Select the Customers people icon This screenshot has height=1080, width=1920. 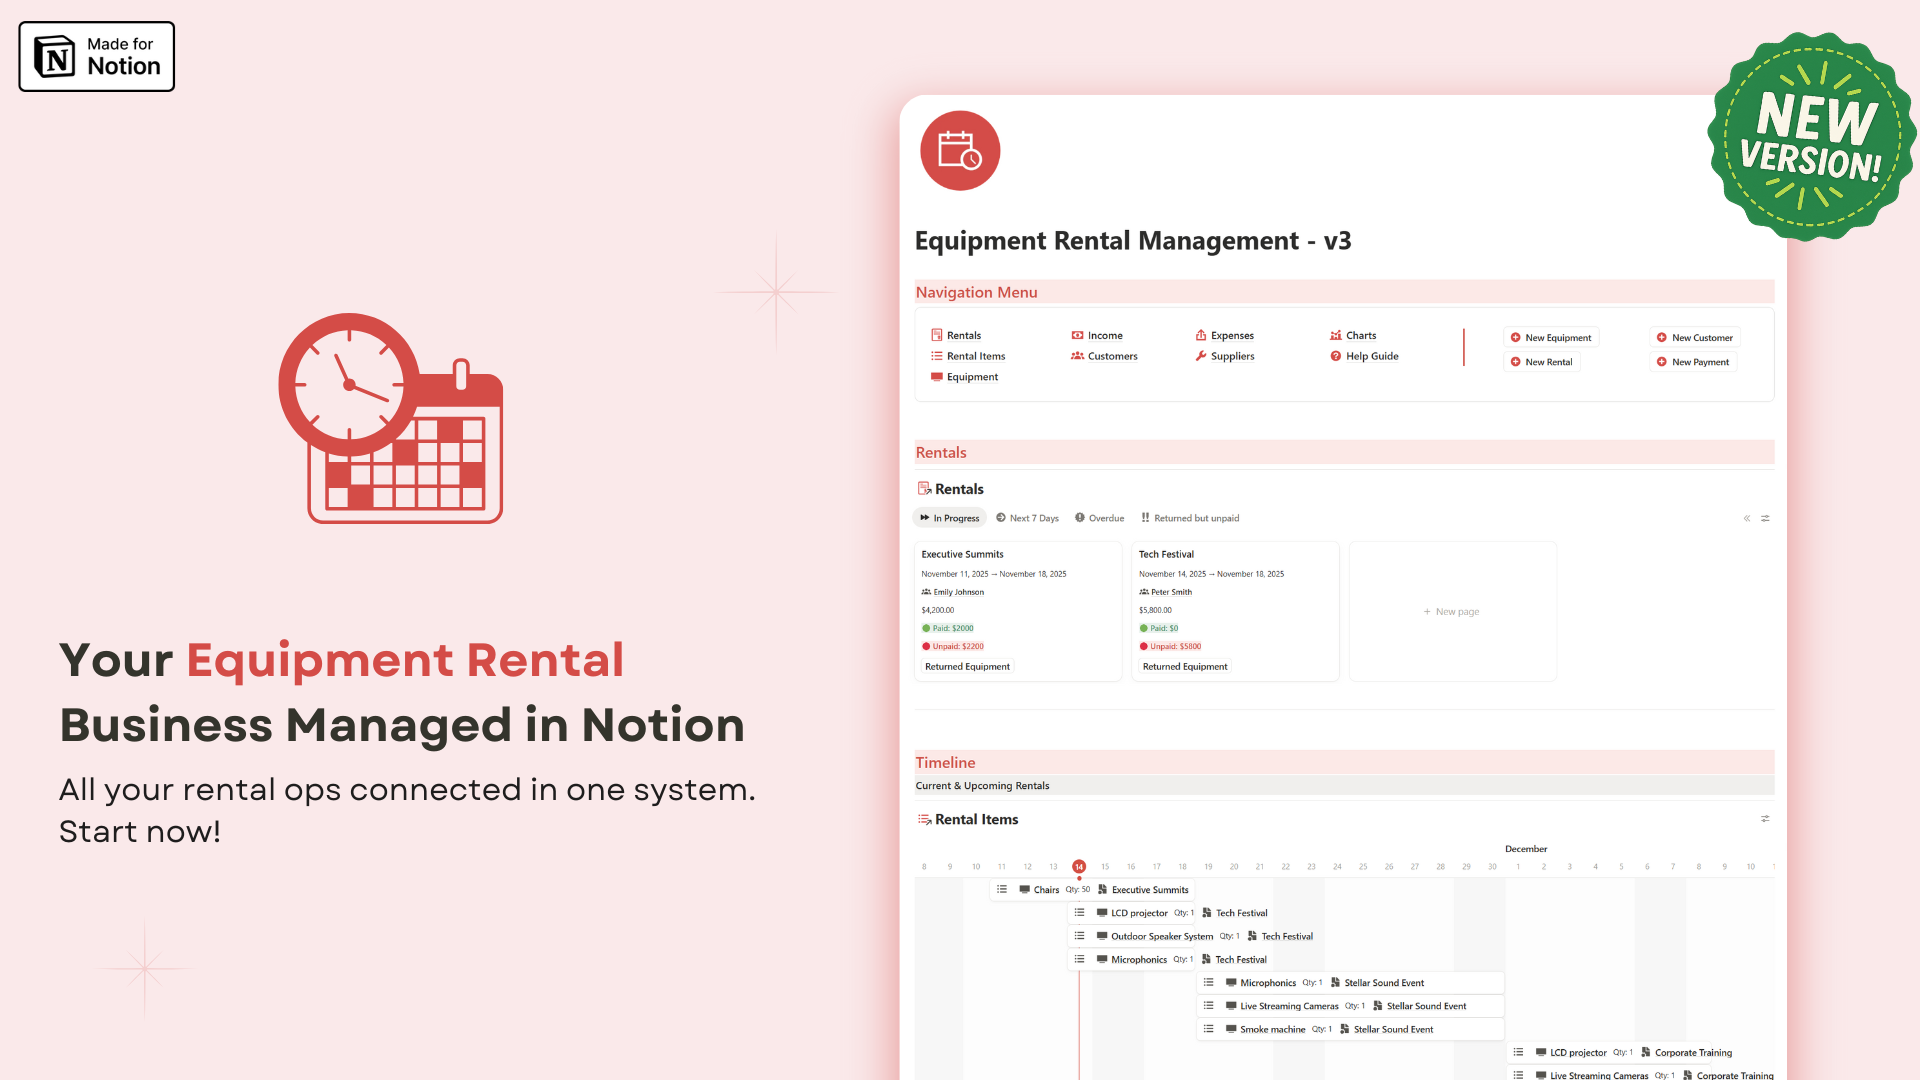coord(1078,356)
